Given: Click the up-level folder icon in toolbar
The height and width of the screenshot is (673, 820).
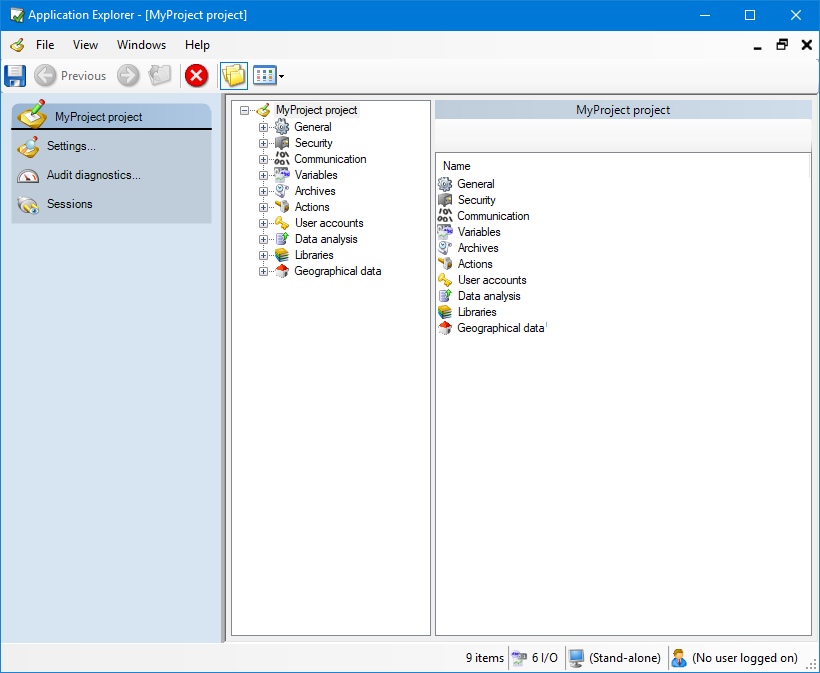Looking at the screenshot, I should tap(160, 75).
